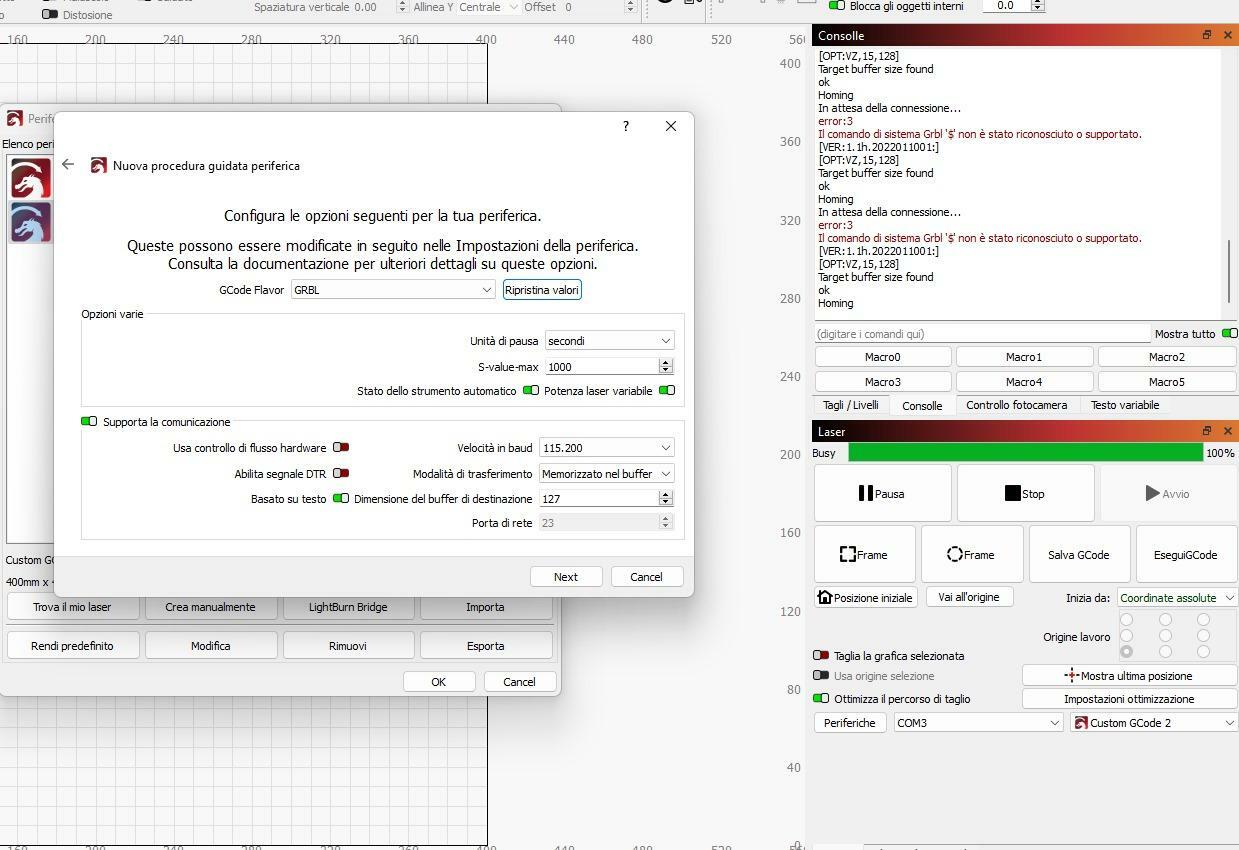
Task: Click Ripristina valori button
Action: (542, 290)
